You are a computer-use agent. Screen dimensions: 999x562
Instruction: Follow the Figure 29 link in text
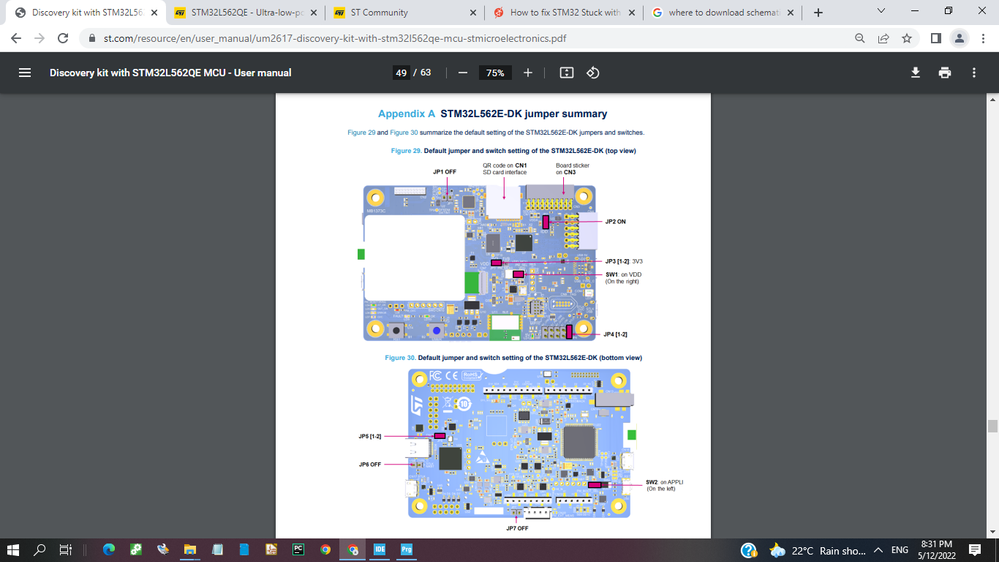coord(361,133)
